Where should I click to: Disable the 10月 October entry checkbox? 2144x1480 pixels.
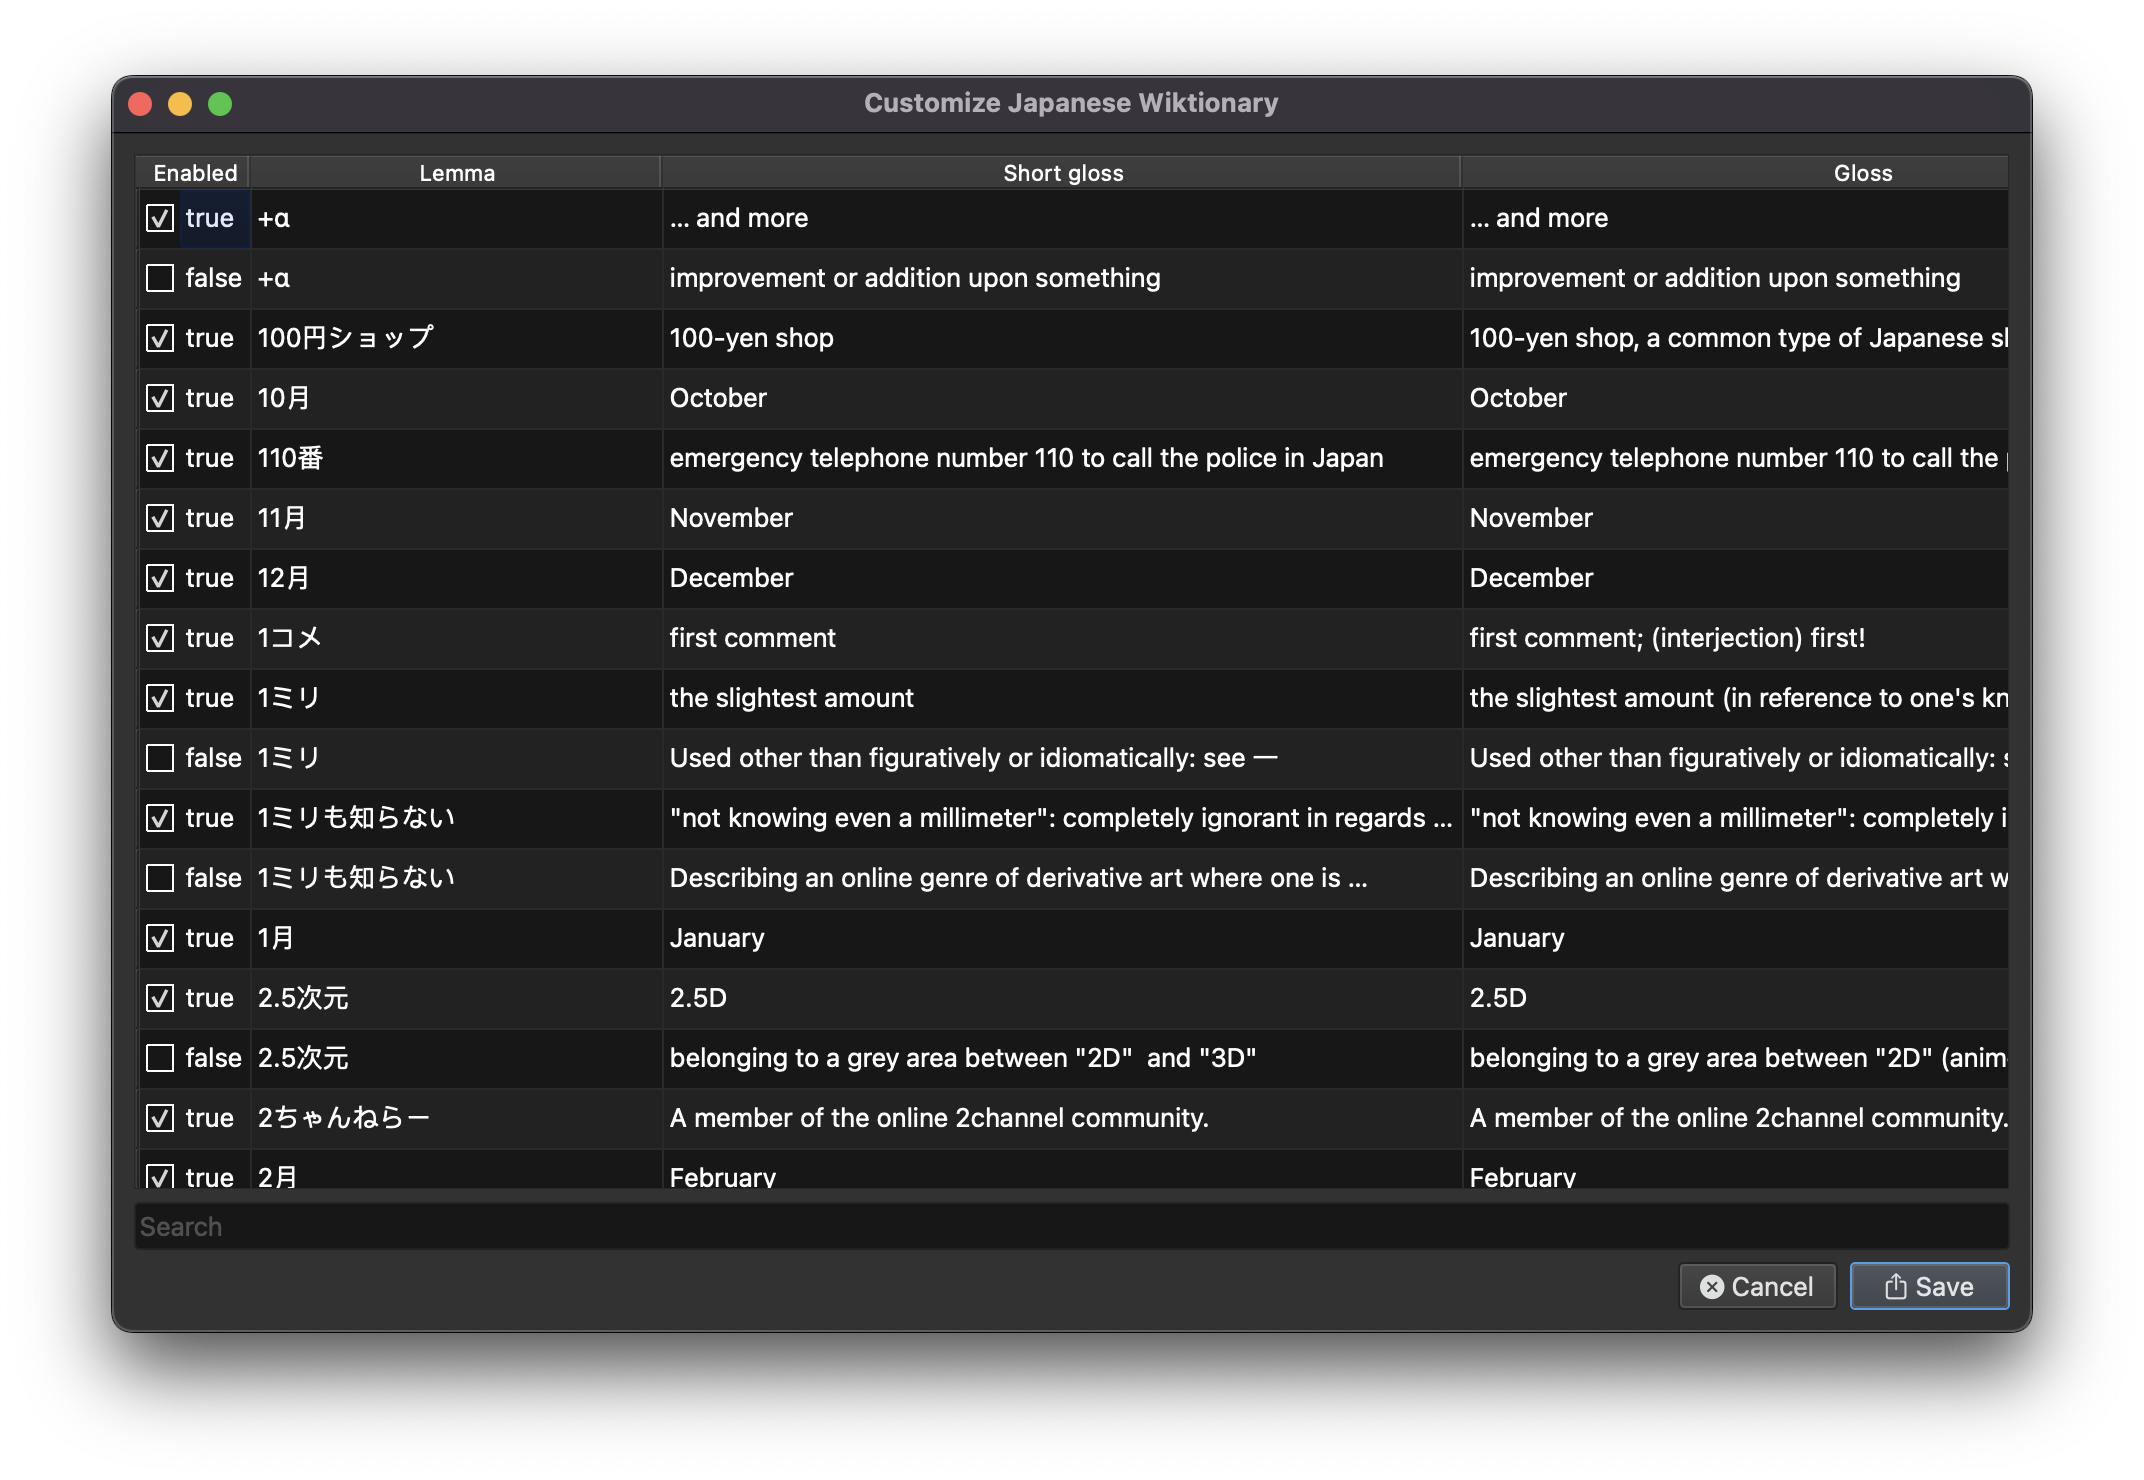coord(160,398)
